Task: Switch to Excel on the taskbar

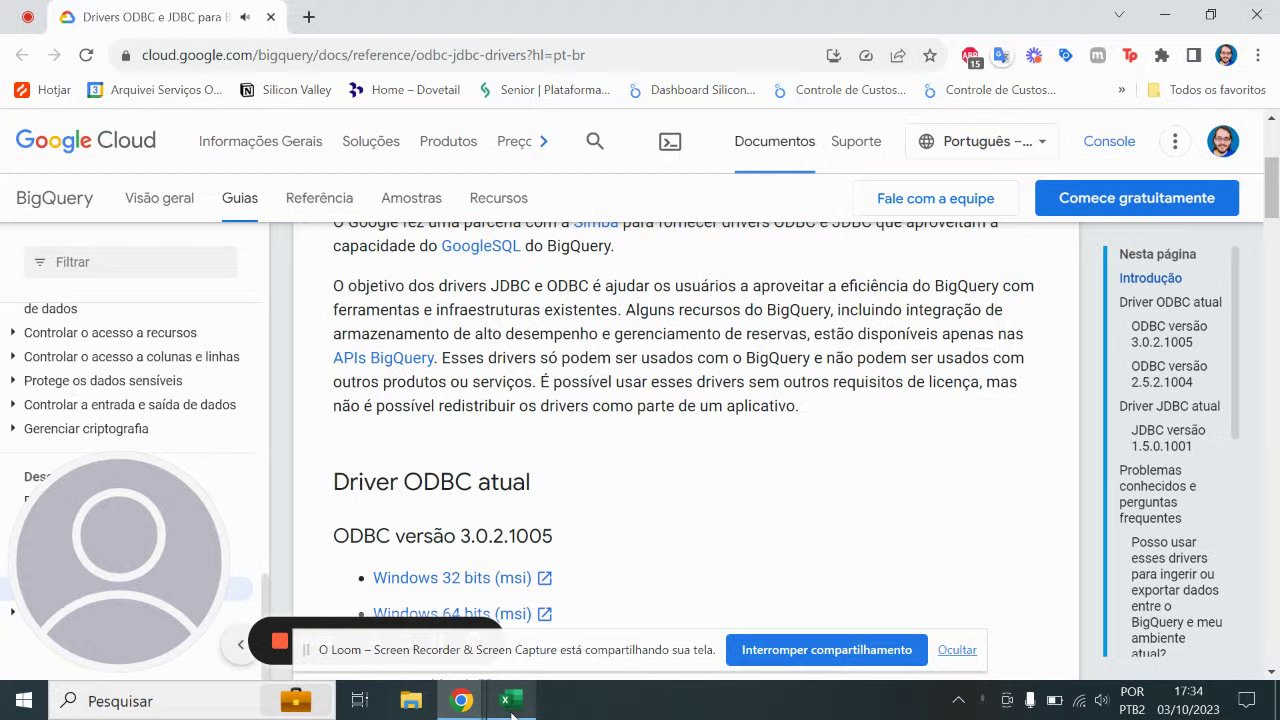Action: pyautogui.click(x=511, y=700)
